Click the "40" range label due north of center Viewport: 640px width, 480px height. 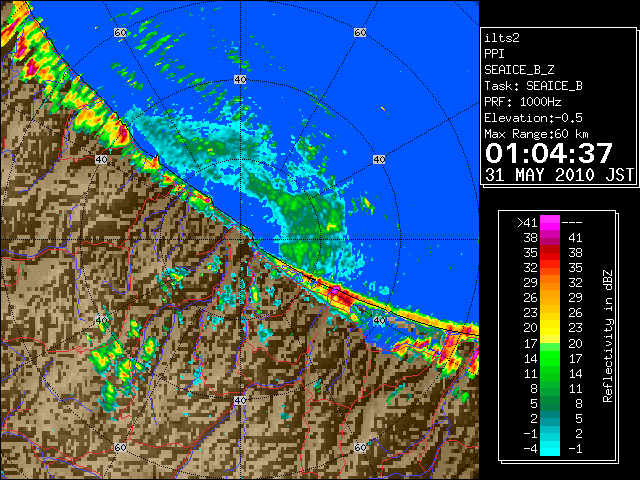tap(240, 80)
